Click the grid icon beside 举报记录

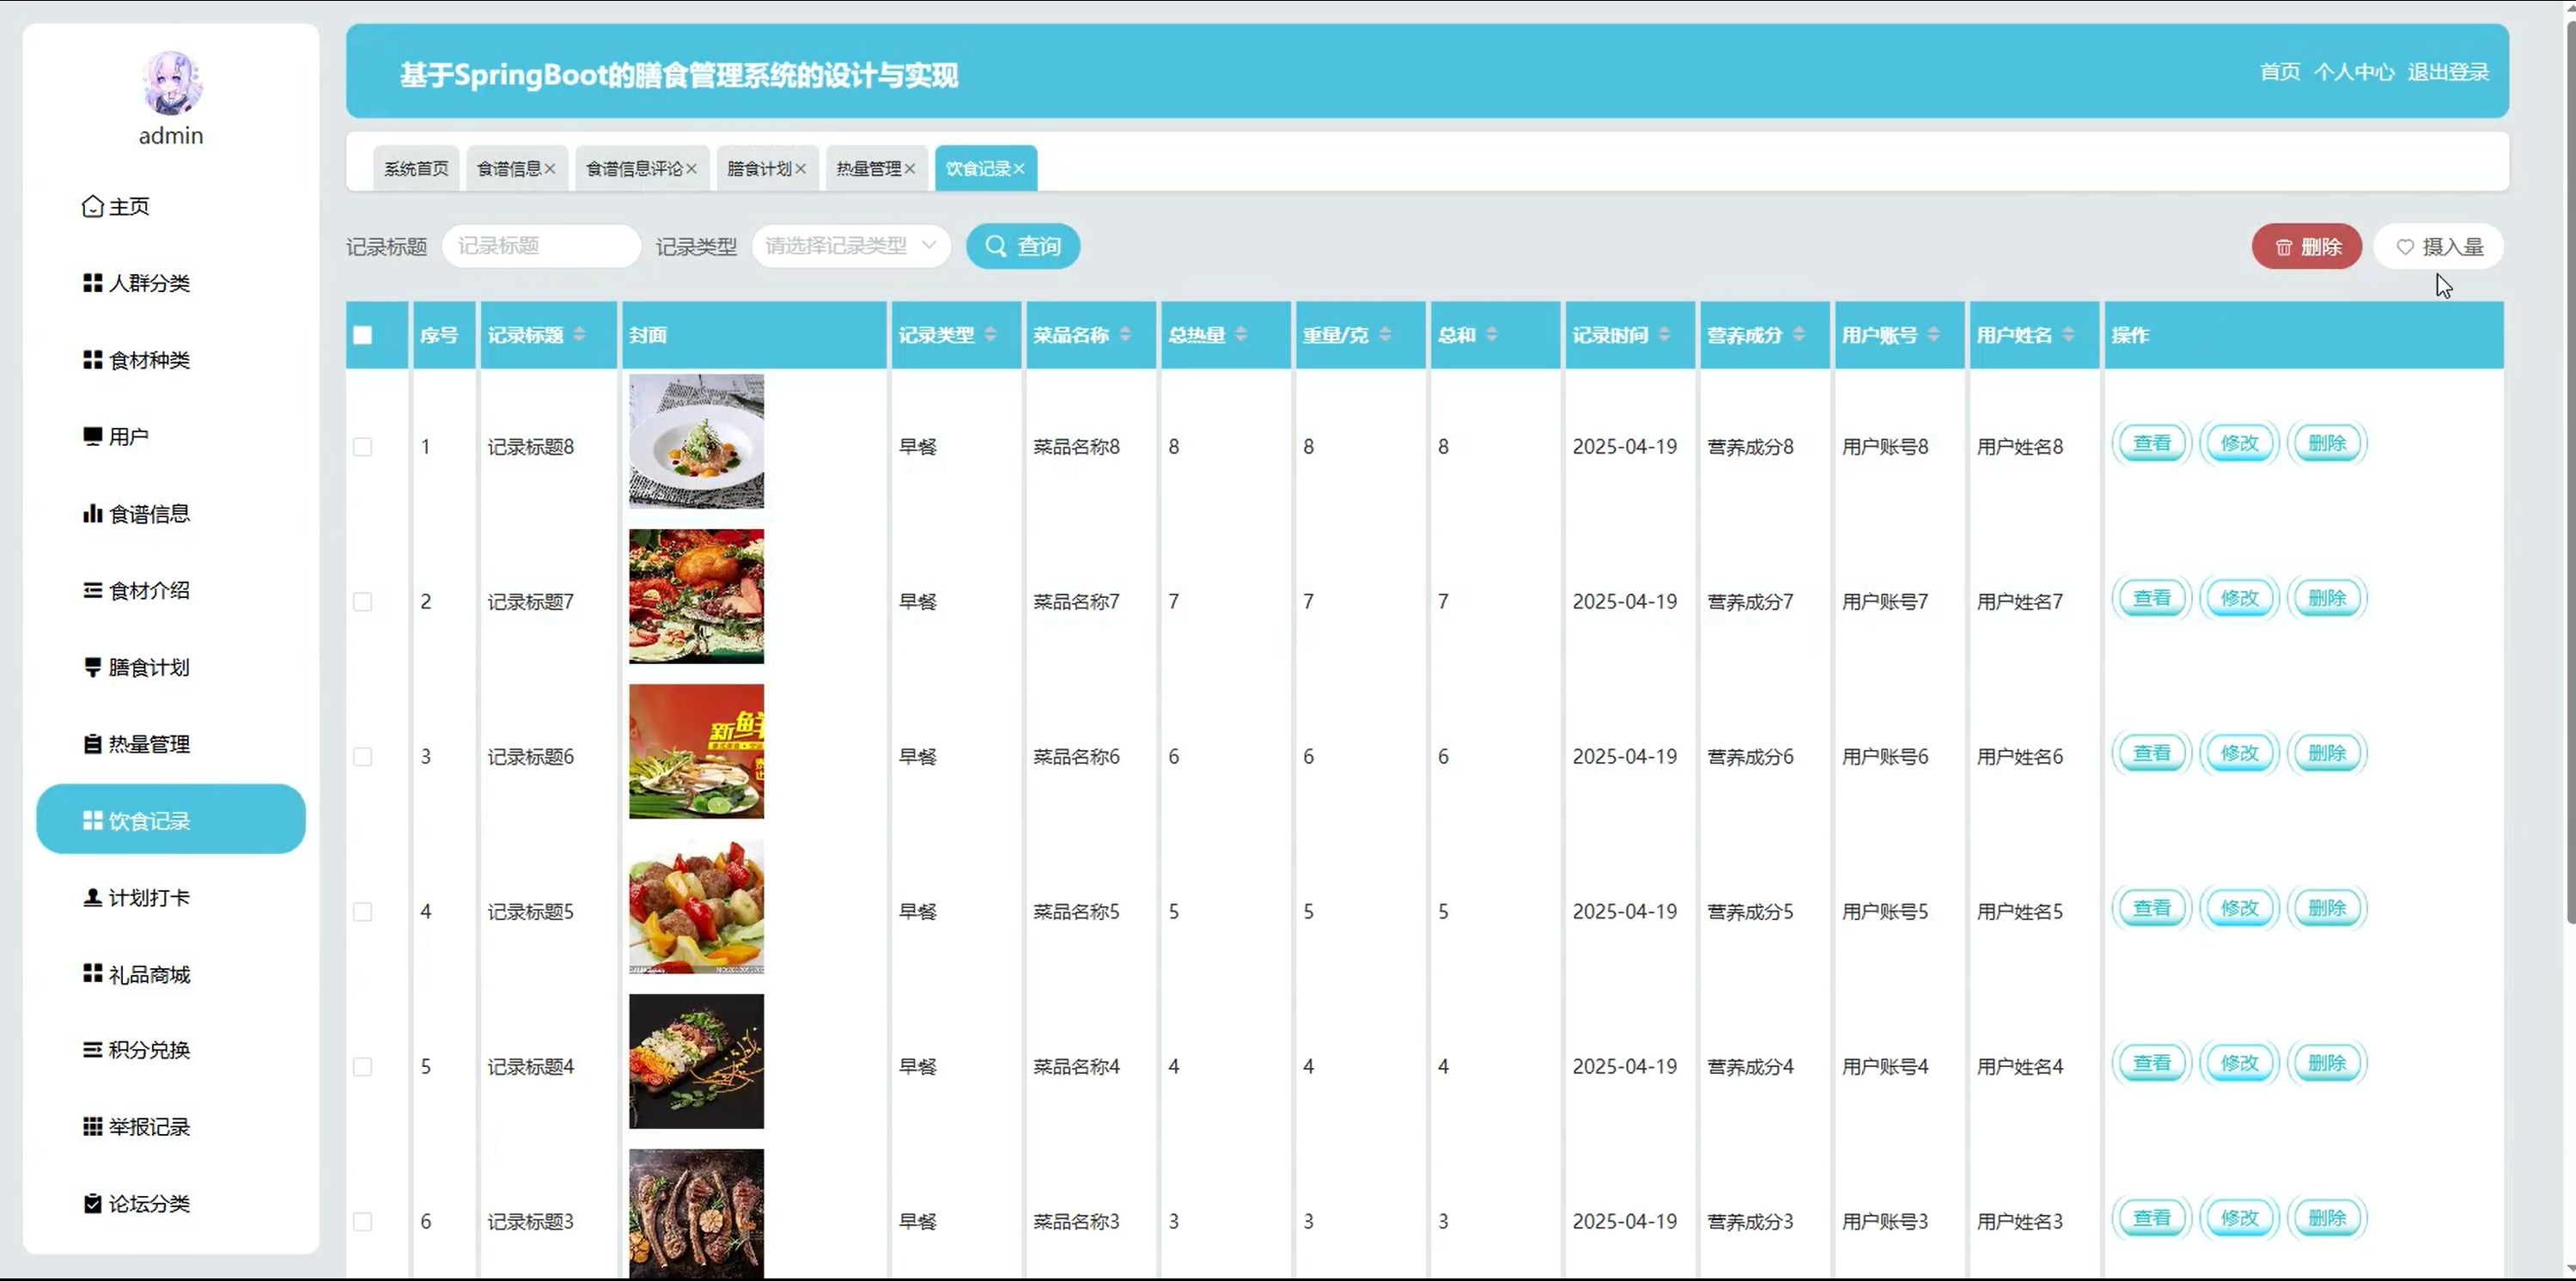pyautogui.click(x=92, y=1127)
